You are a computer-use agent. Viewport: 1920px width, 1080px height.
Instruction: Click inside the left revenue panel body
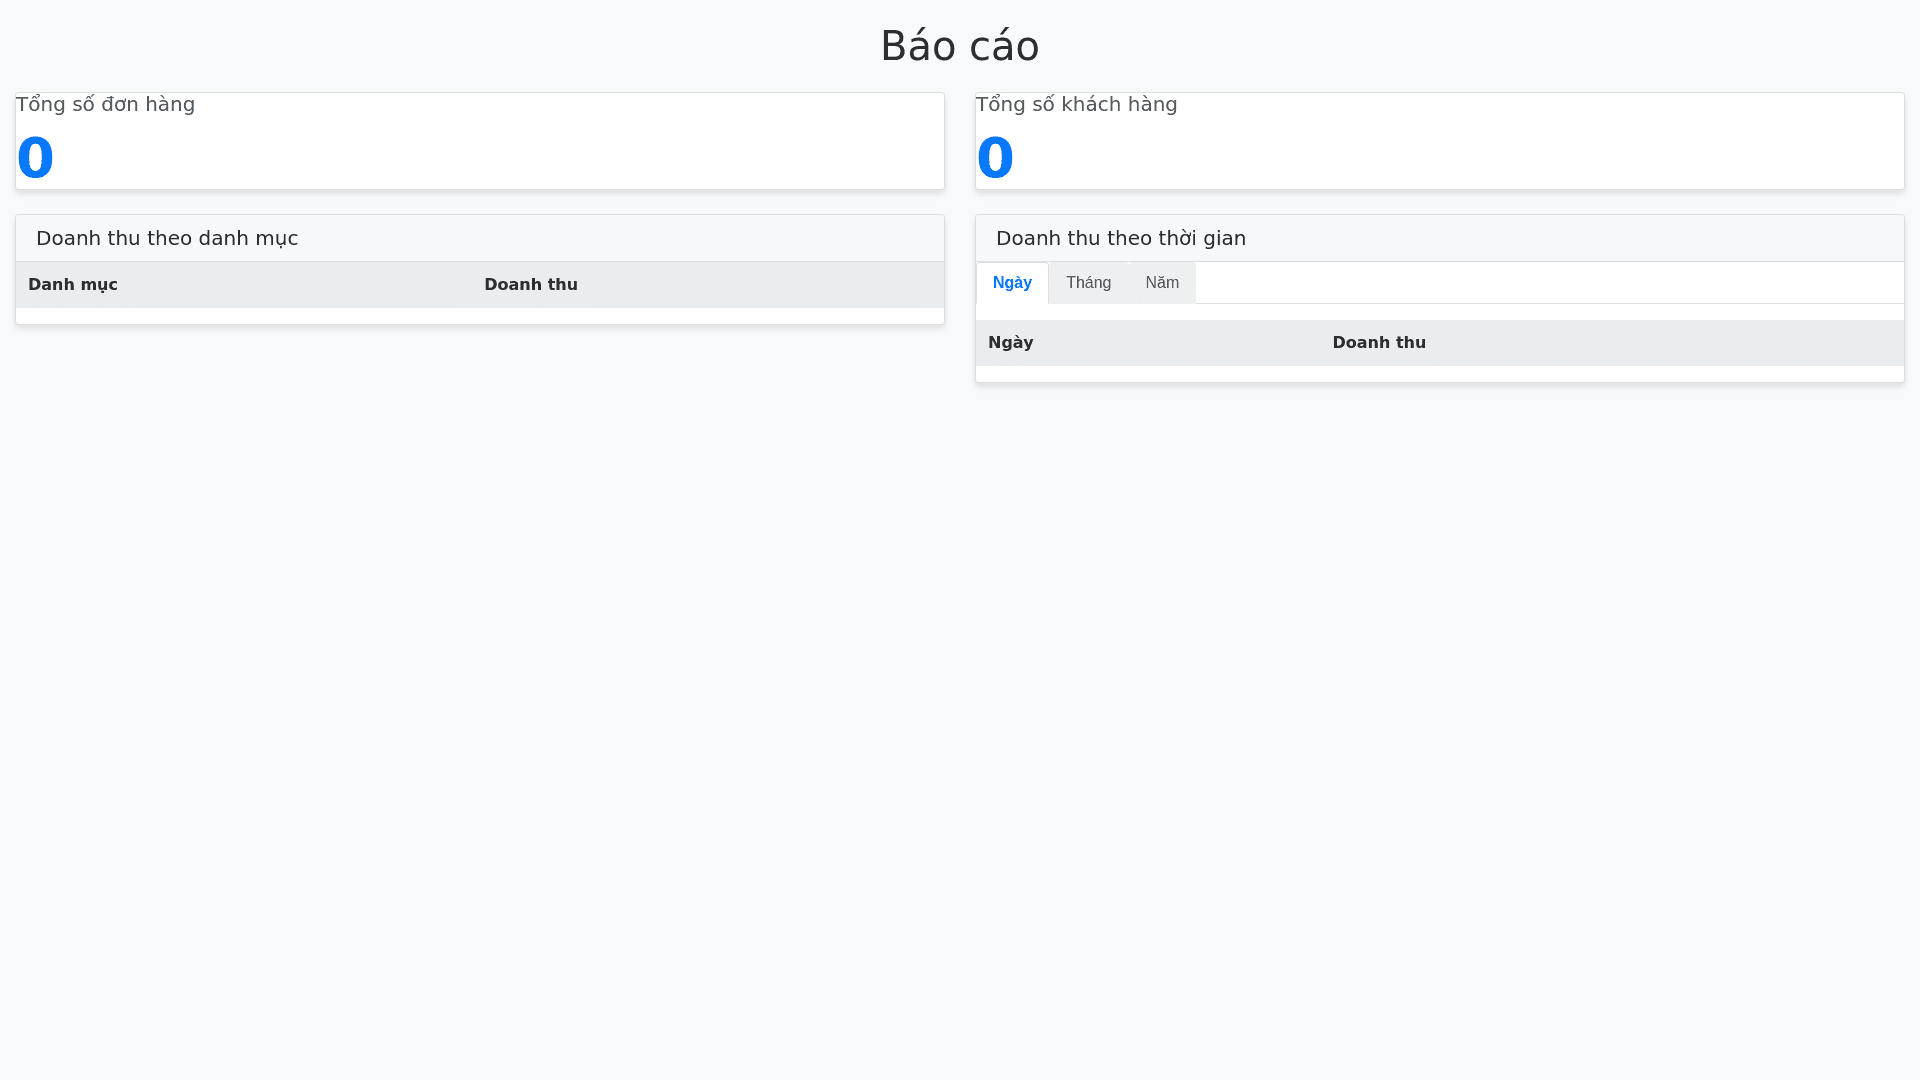[479, 300]
